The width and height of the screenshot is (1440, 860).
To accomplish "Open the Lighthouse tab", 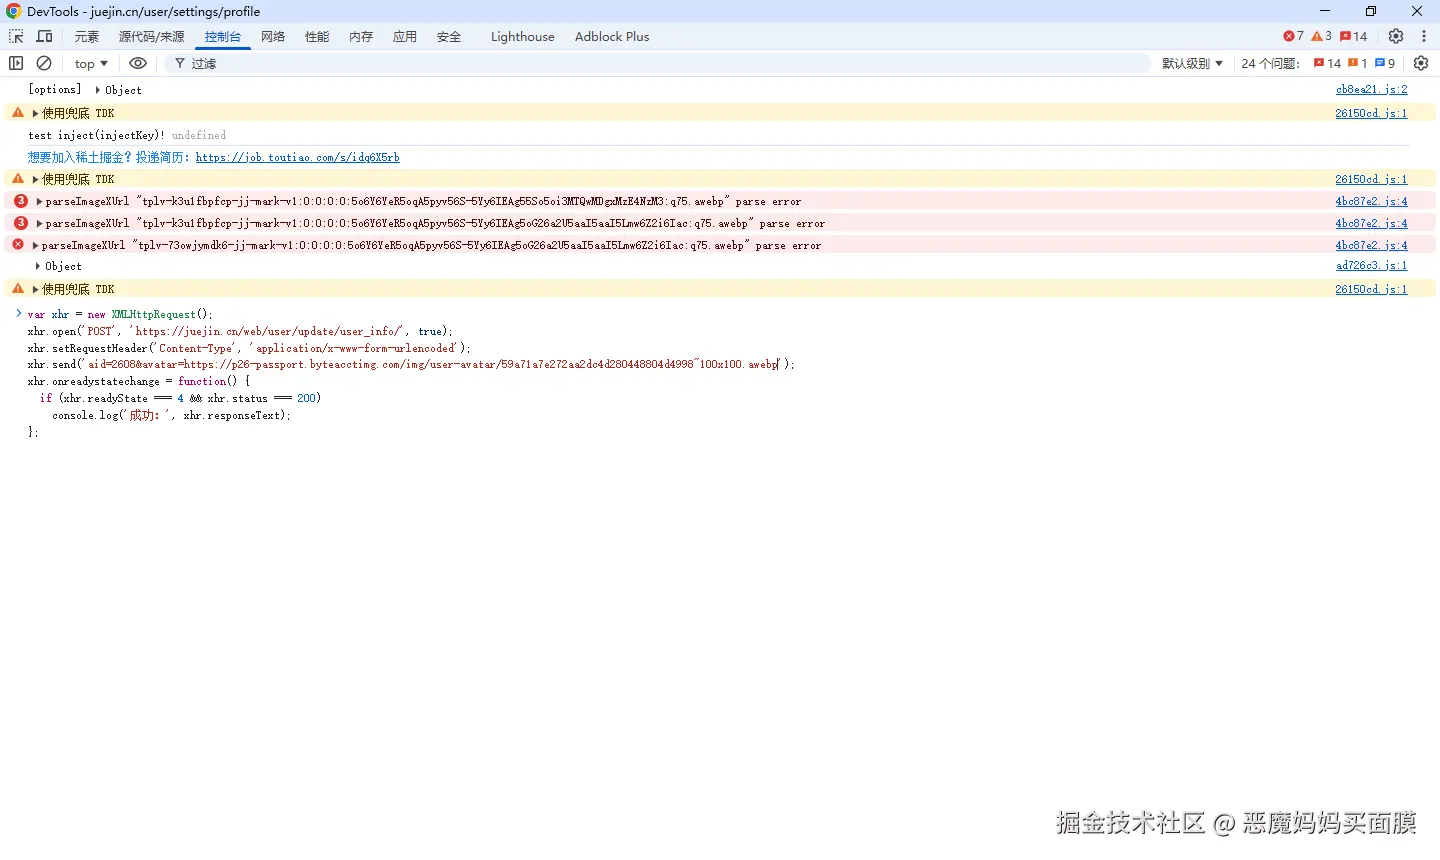I will (522, 36).
